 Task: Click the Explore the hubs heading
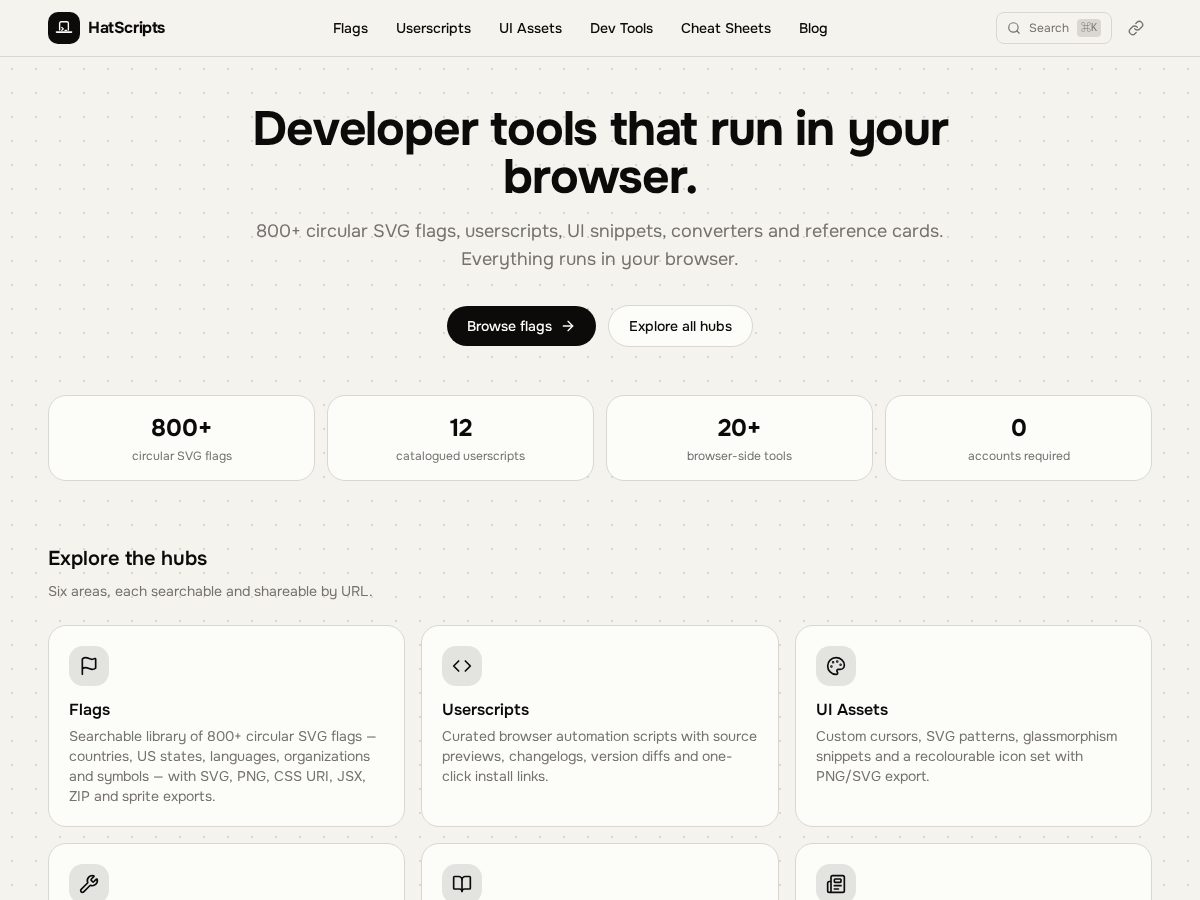click(x=127, y=558)
